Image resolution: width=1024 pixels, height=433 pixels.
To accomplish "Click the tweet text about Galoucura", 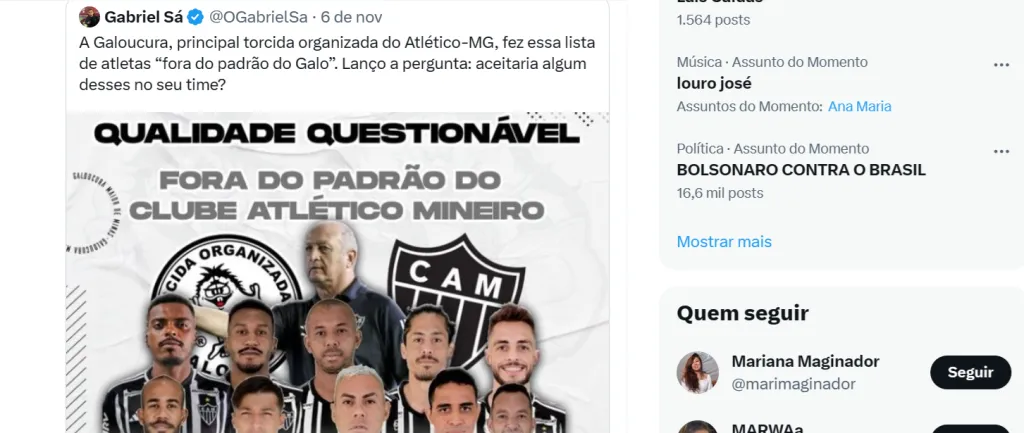I will coord(337,64).
